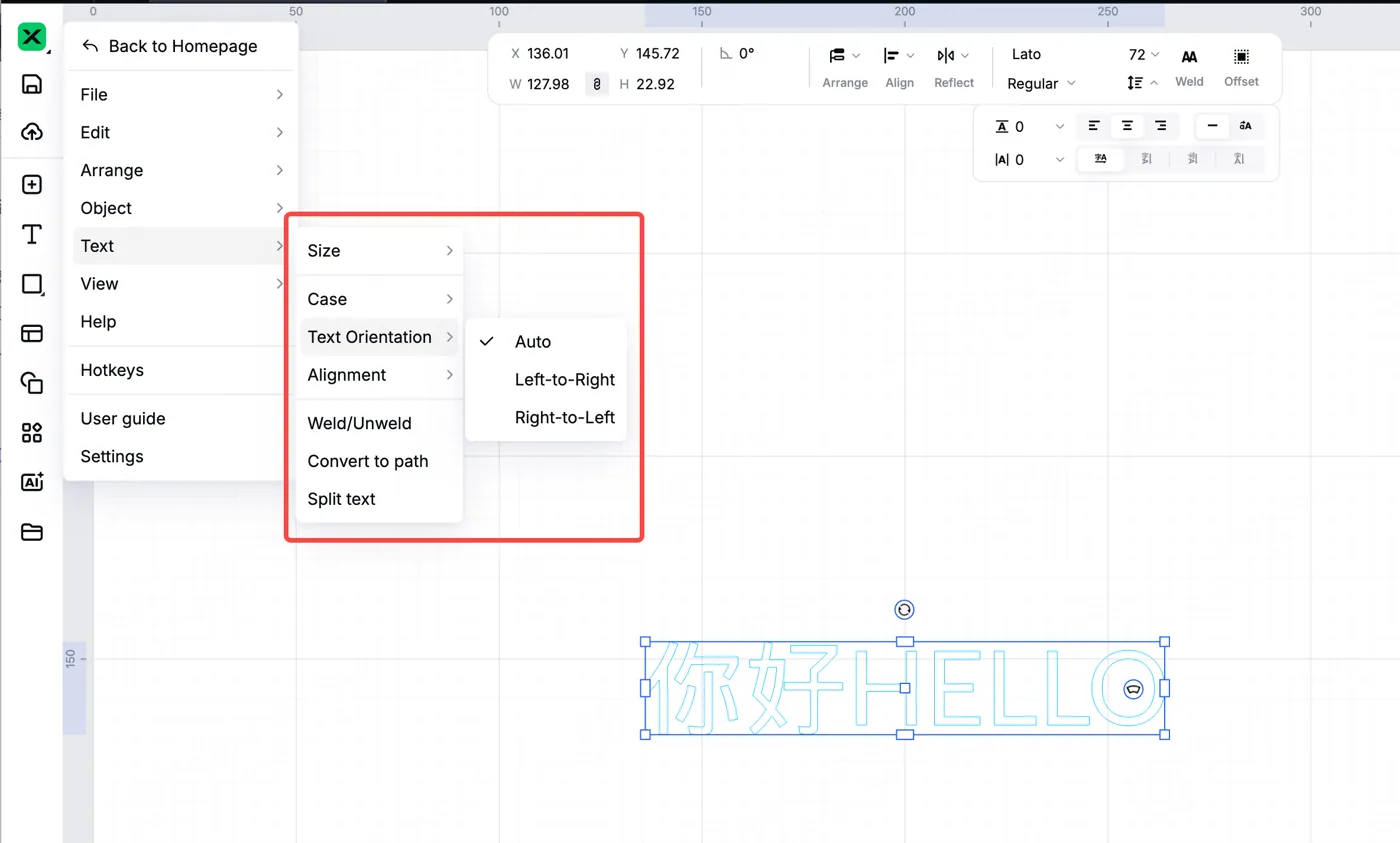Toggle the aspect ratio lock link
Image resolution: width=1400 pixels, height=843 pixels.
(597, 85)
